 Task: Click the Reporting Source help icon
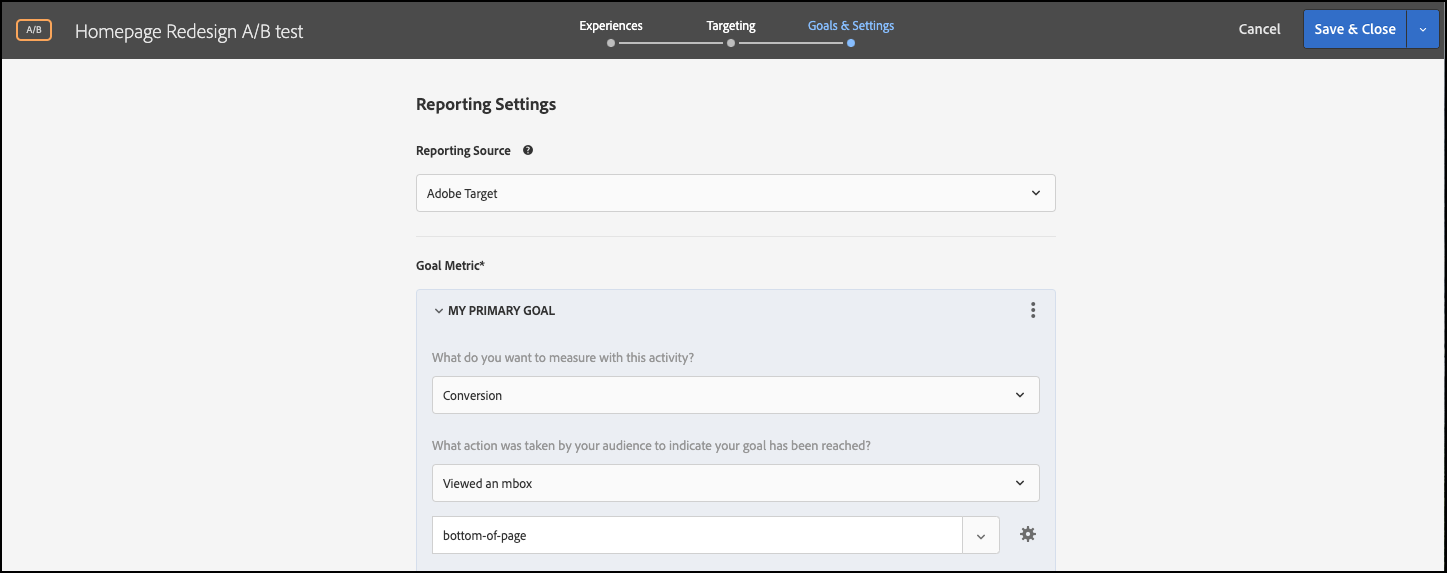tap(528, 151)
